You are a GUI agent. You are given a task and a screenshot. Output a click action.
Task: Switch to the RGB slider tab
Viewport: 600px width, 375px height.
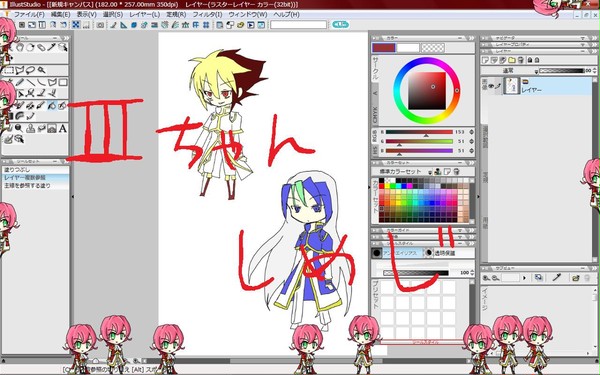coord(375,135)
